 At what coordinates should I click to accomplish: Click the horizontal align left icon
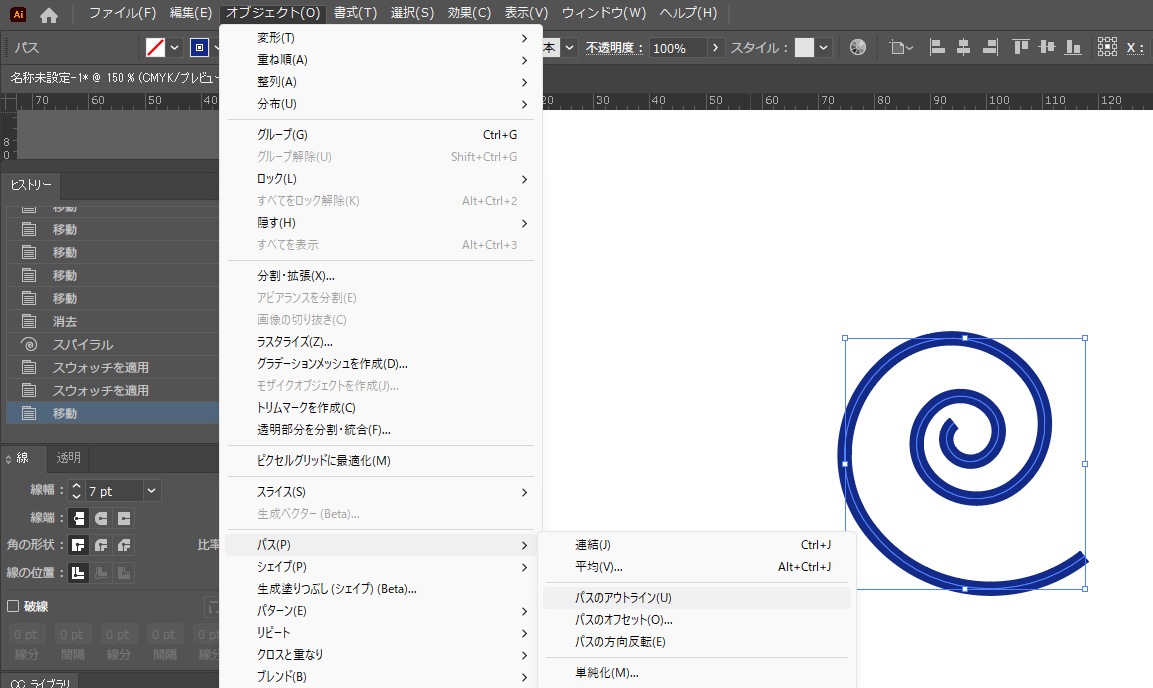click(x=938, y=47)
